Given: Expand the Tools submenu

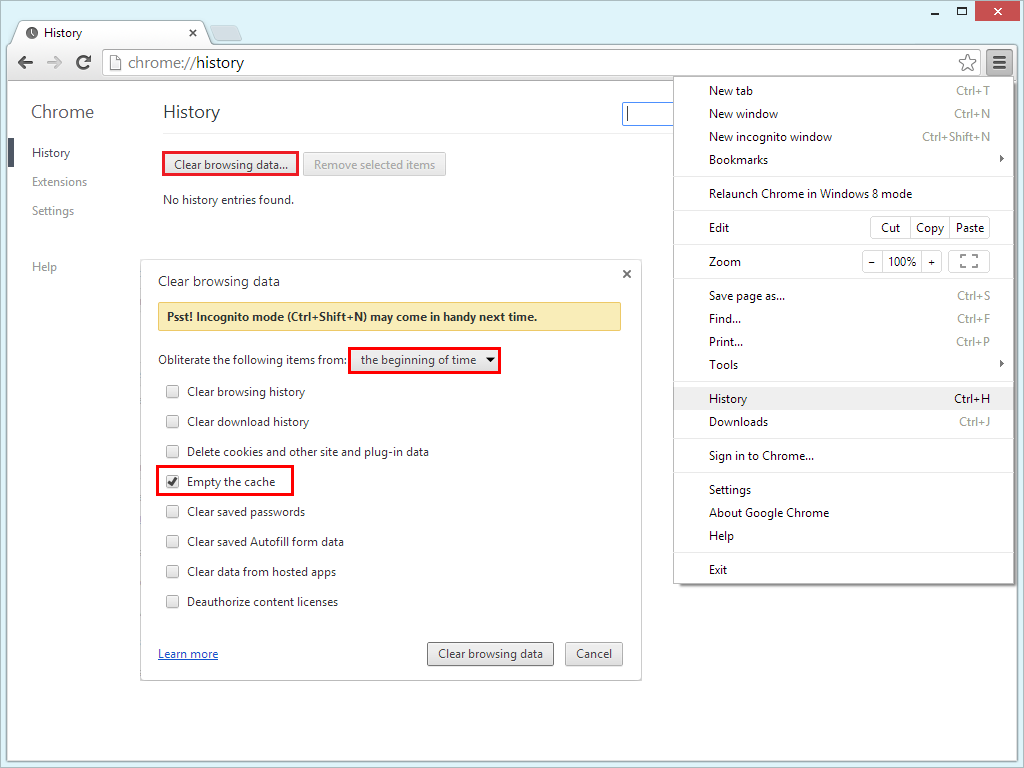Looking at the screenshot, I should (x=723, y=364).
